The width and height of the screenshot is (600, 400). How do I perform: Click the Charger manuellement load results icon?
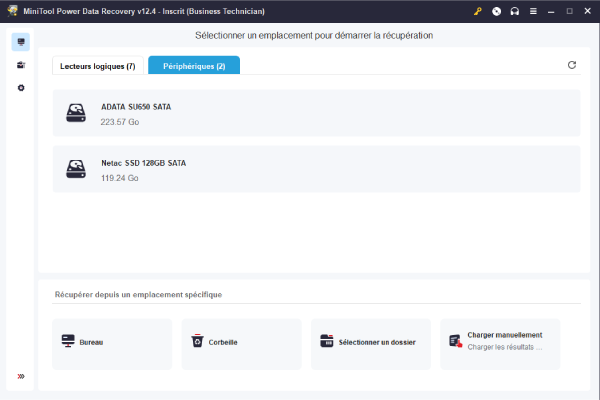(456, 341)
